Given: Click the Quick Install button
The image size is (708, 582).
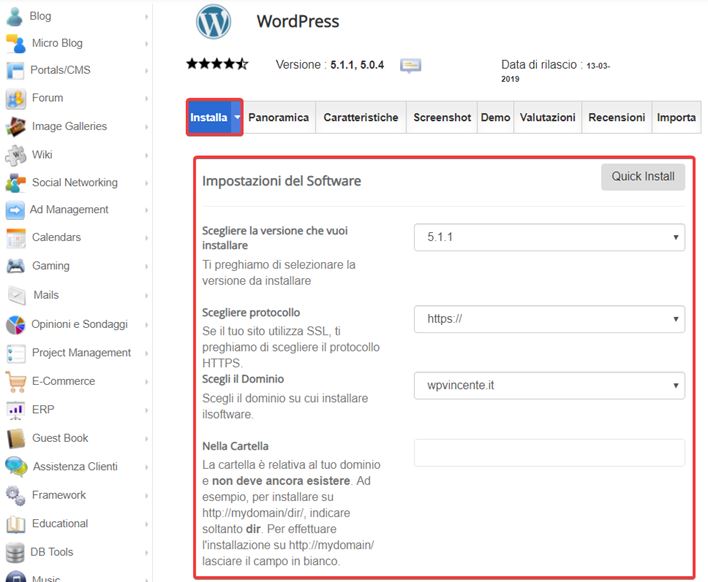Looking at the screenshot, I should coord(643,177).
